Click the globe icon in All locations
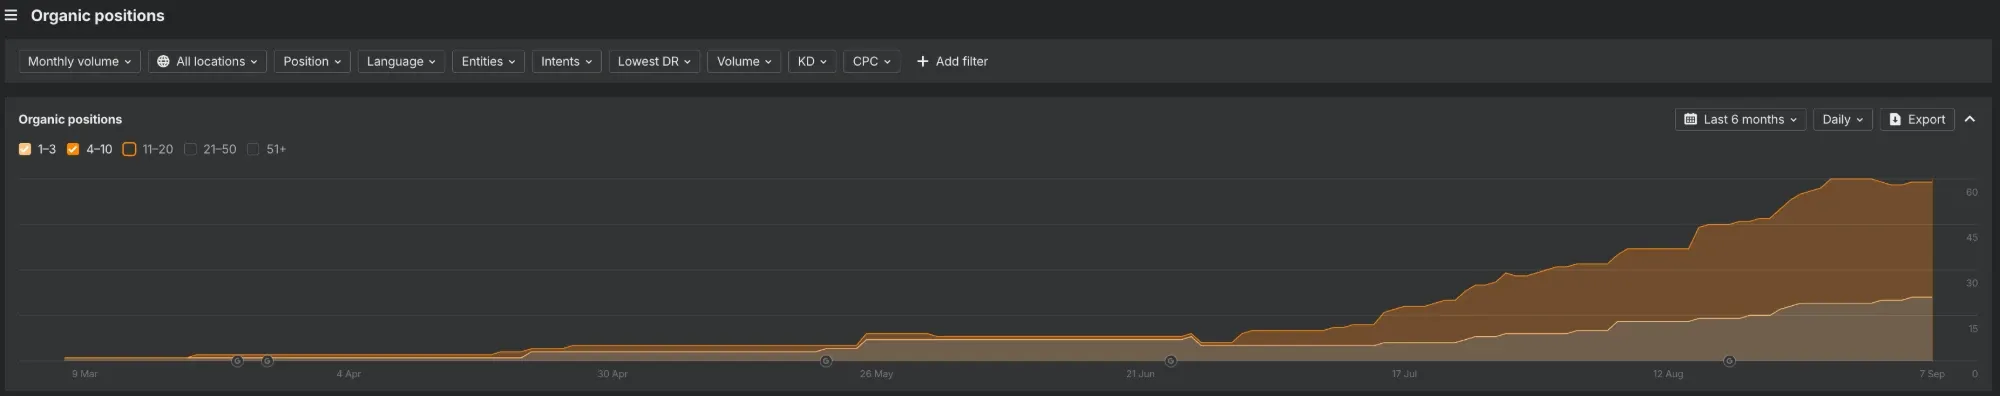This screenshot has height=396, width=2000. coord(163,61)
